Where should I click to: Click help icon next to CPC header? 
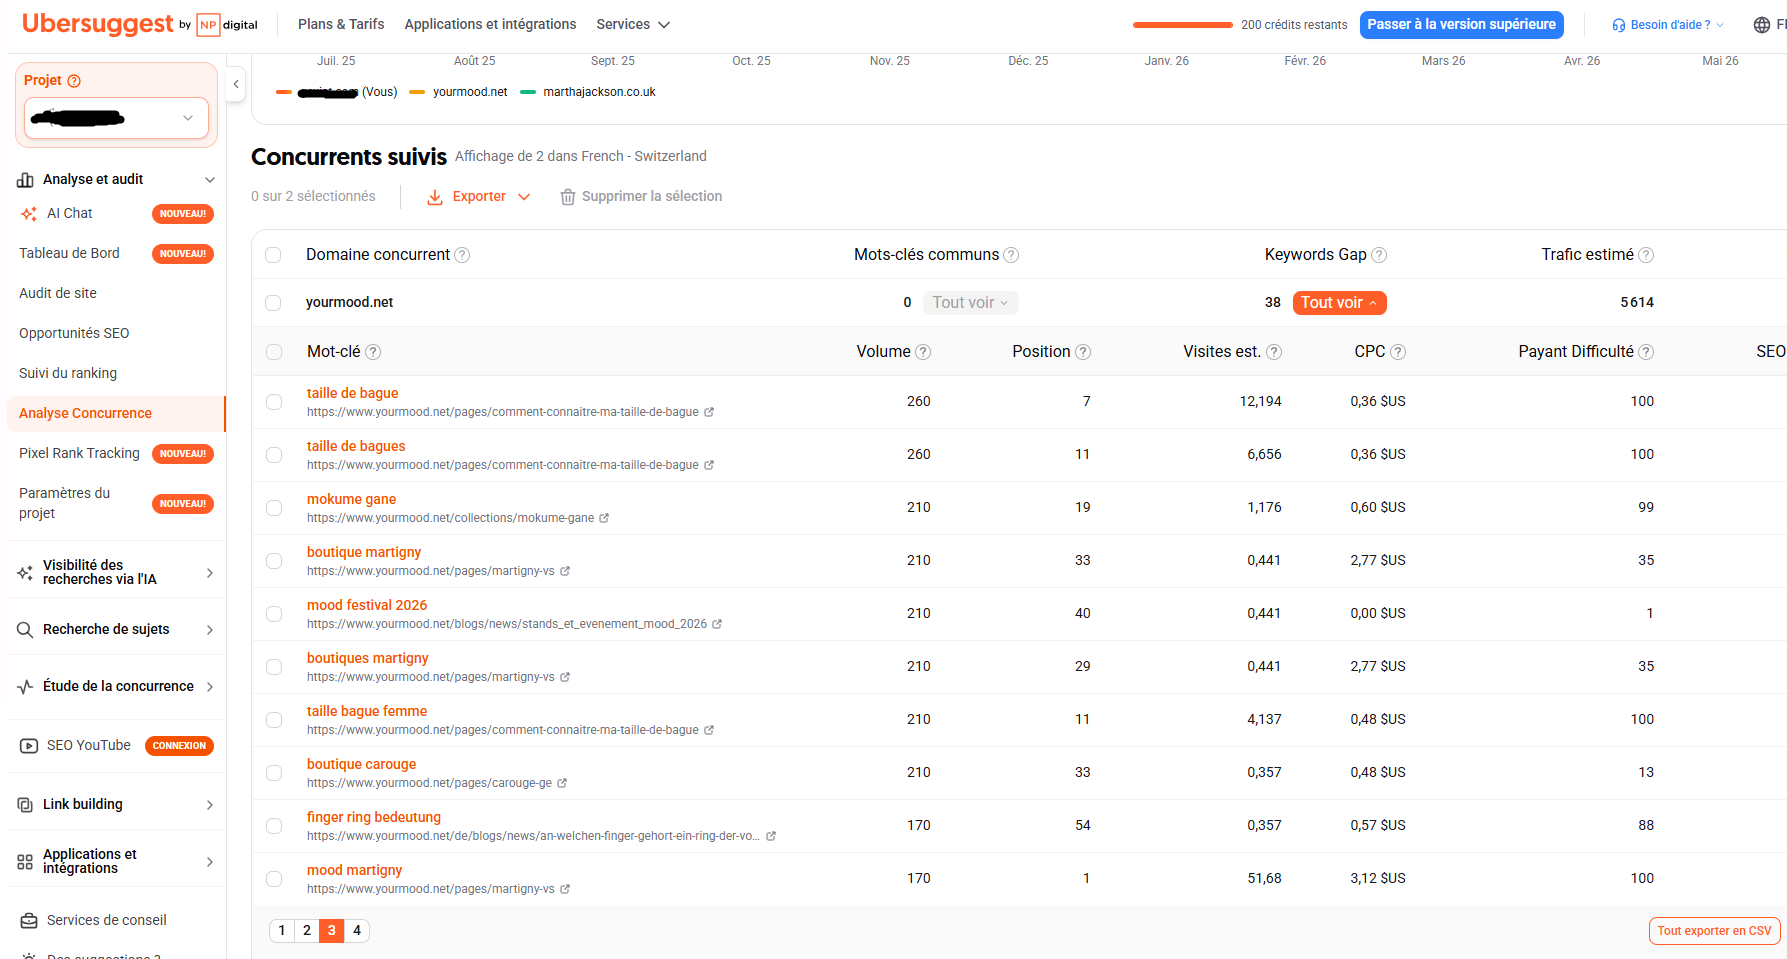[x=1398, y=352]
